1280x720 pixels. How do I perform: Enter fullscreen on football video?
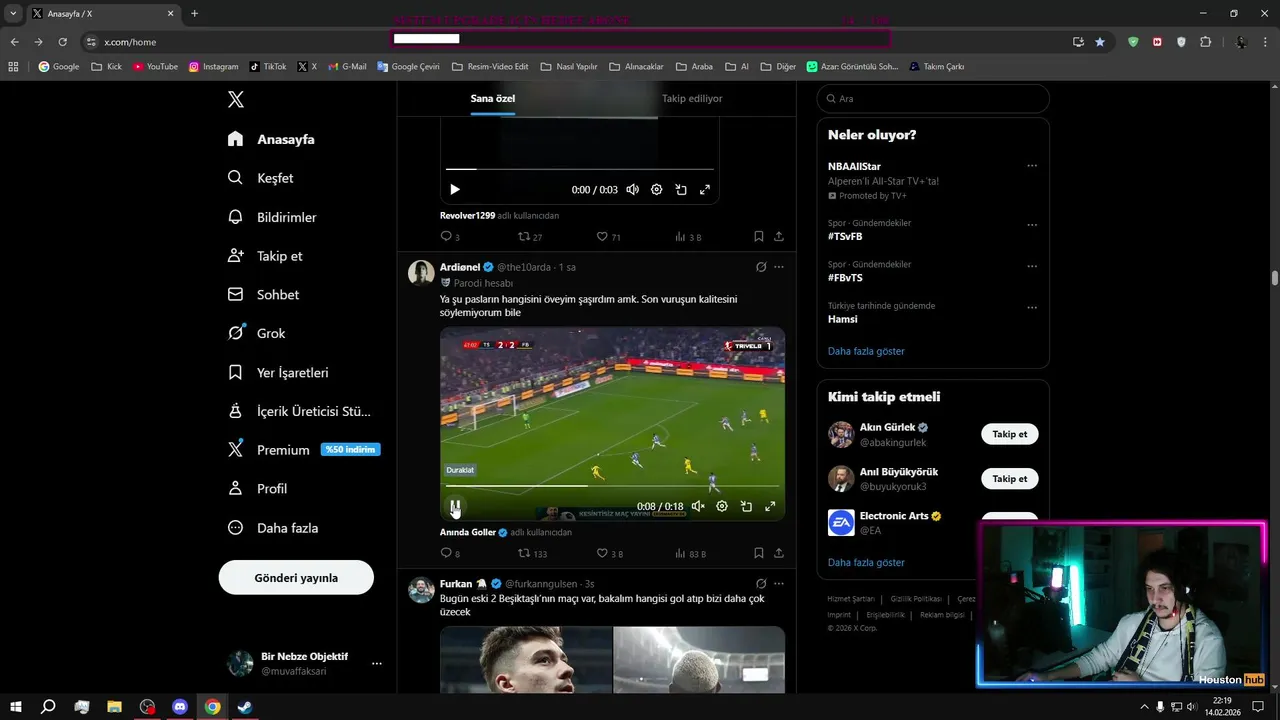pyautogui.click(x=770, y=506)
